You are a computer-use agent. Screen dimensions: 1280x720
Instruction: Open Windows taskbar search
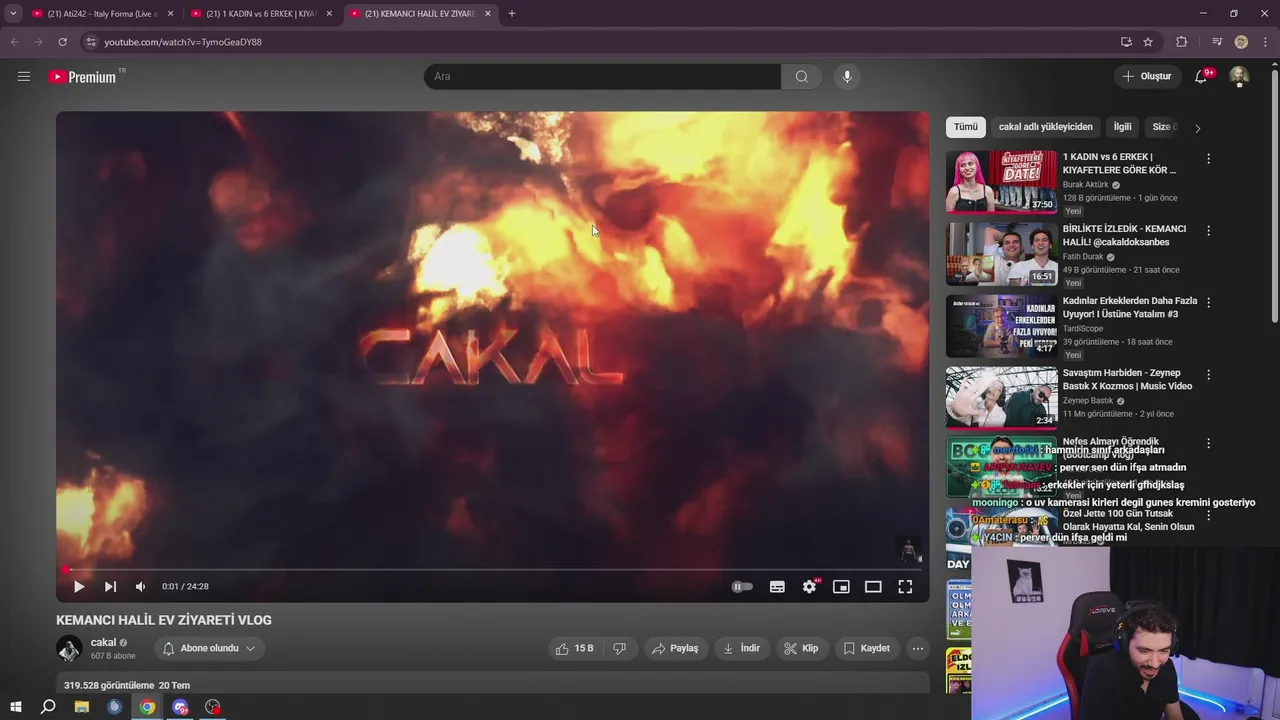pyautogui.click(x=47, y=707)
